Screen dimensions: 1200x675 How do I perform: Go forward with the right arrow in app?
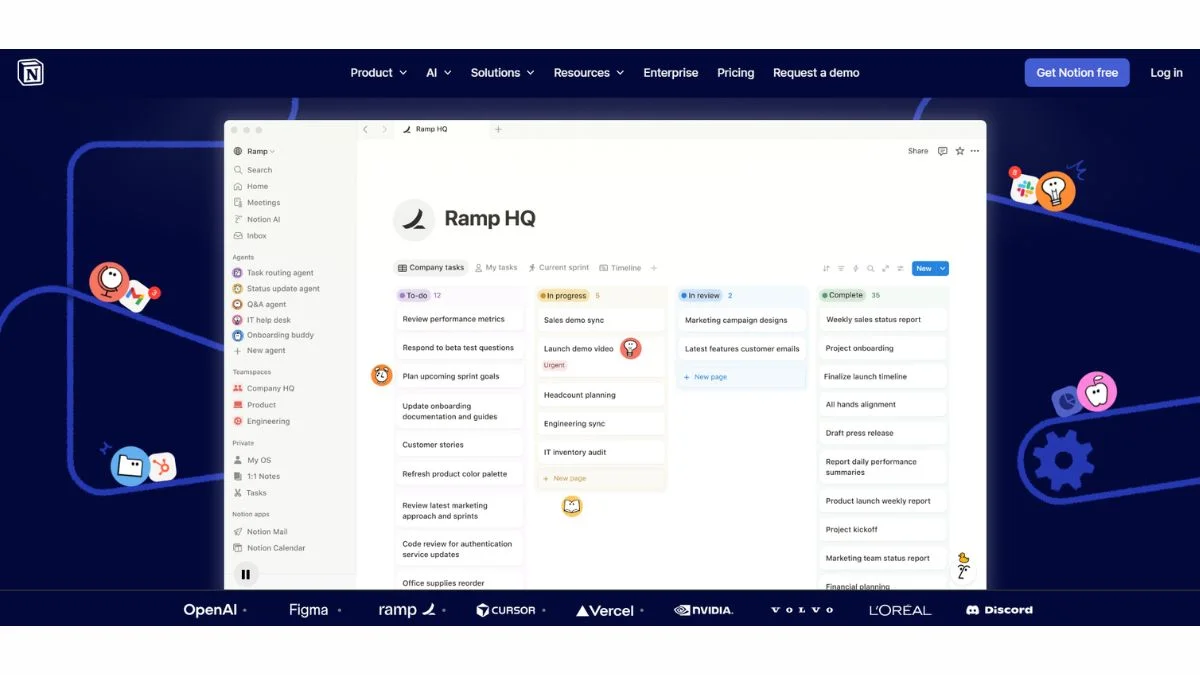384,129
